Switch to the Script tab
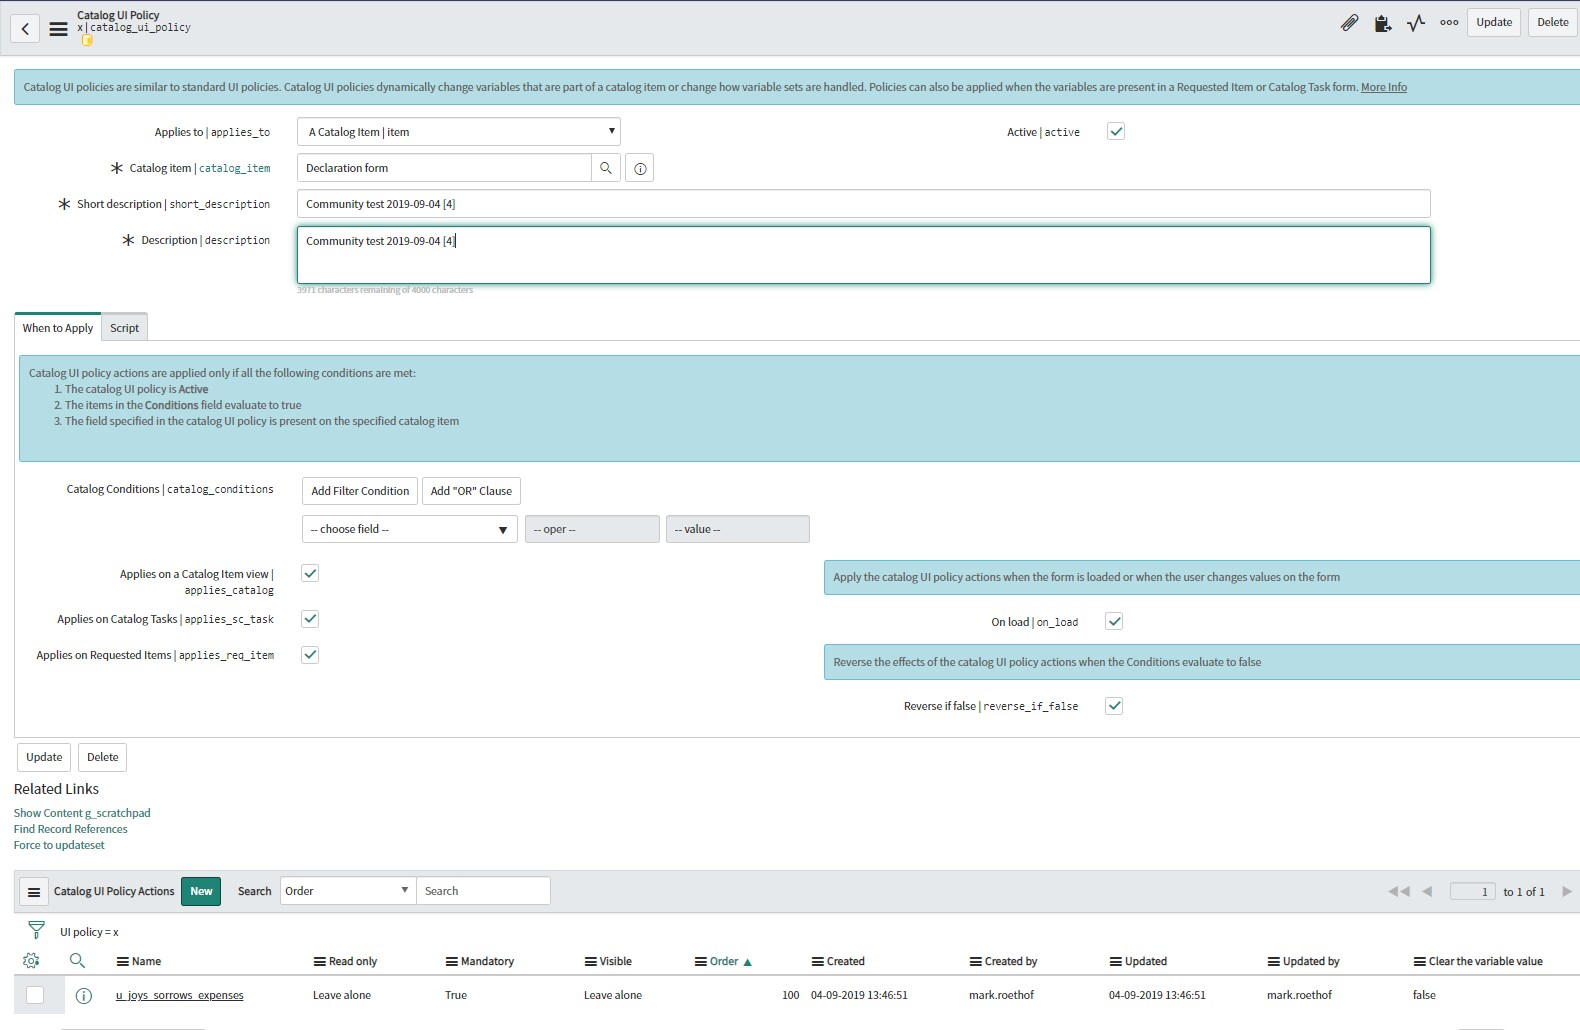Screen dimensions: 1580x1030 [x=125, y=328]
